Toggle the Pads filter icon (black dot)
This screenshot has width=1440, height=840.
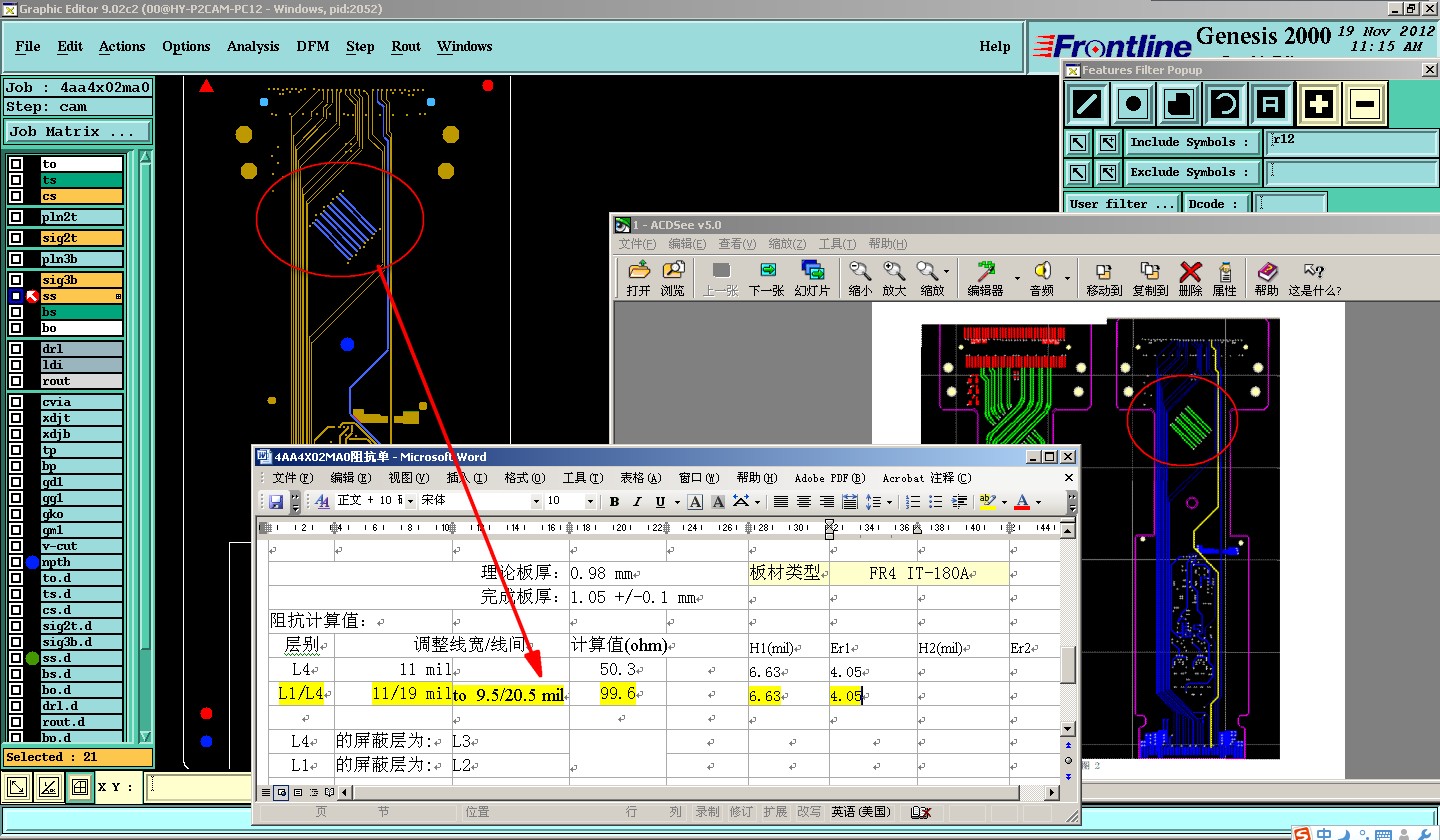(x=1133, y=103)
